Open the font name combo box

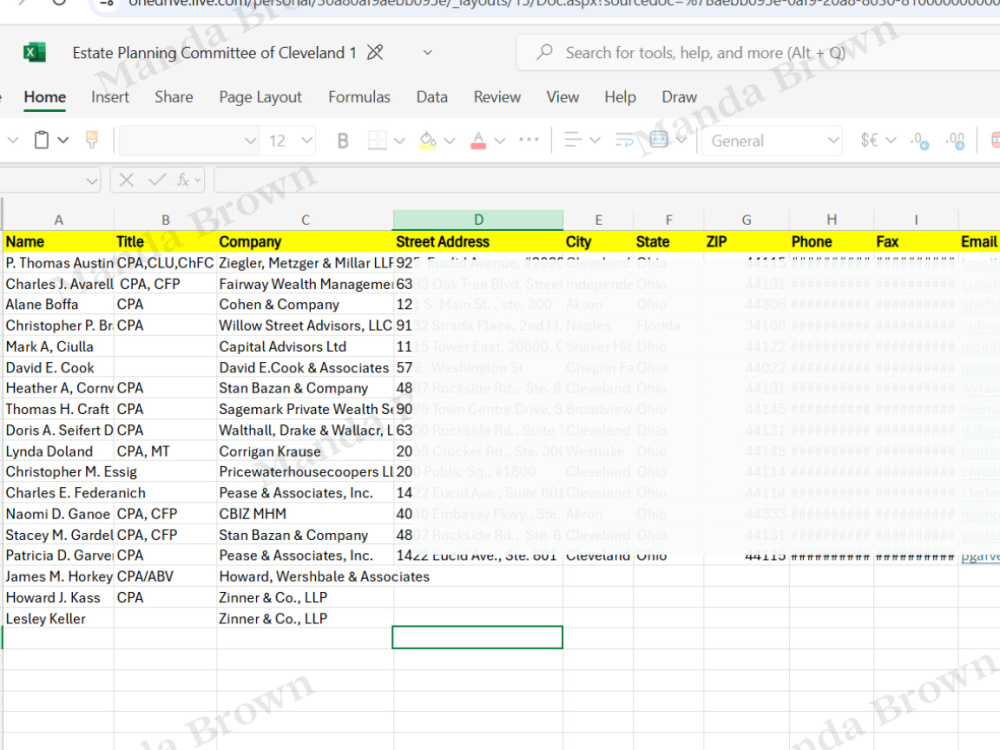(189, 140)
